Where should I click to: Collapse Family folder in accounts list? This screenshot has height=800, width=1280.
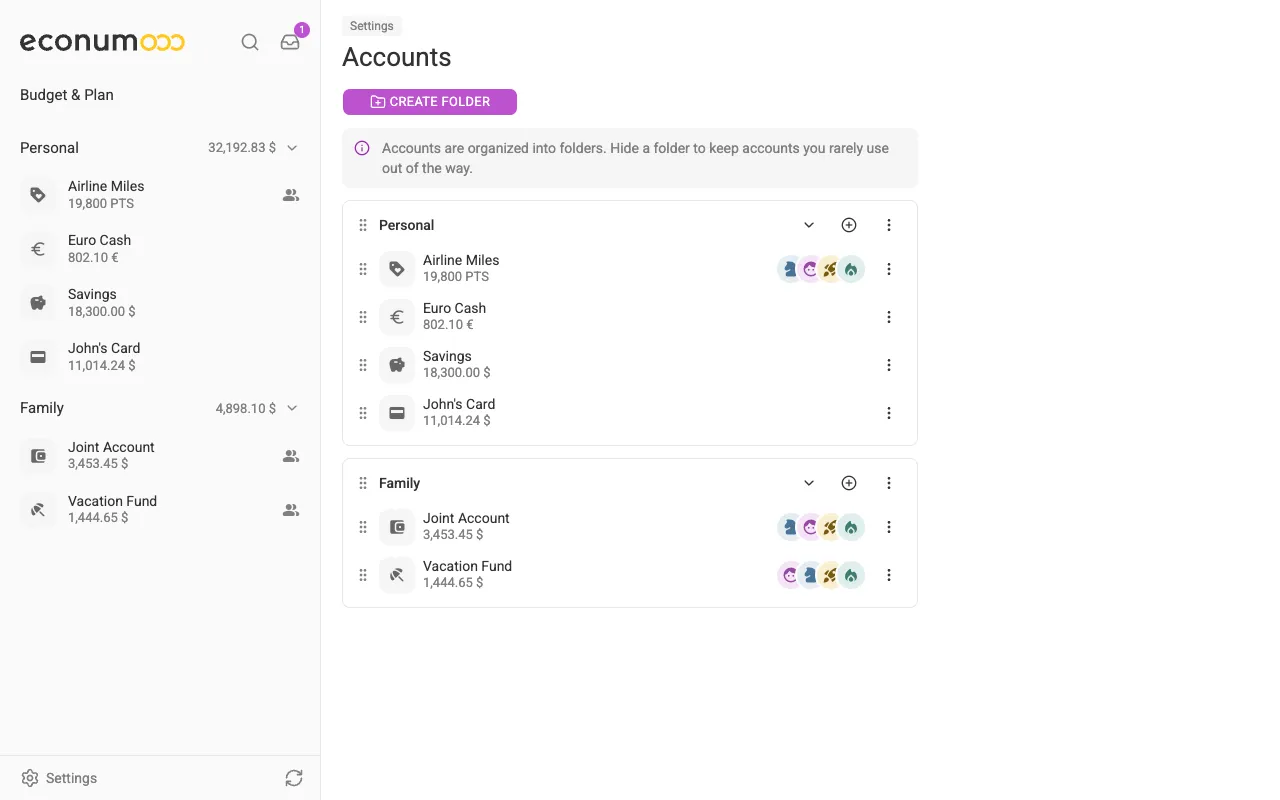[809, 483]
